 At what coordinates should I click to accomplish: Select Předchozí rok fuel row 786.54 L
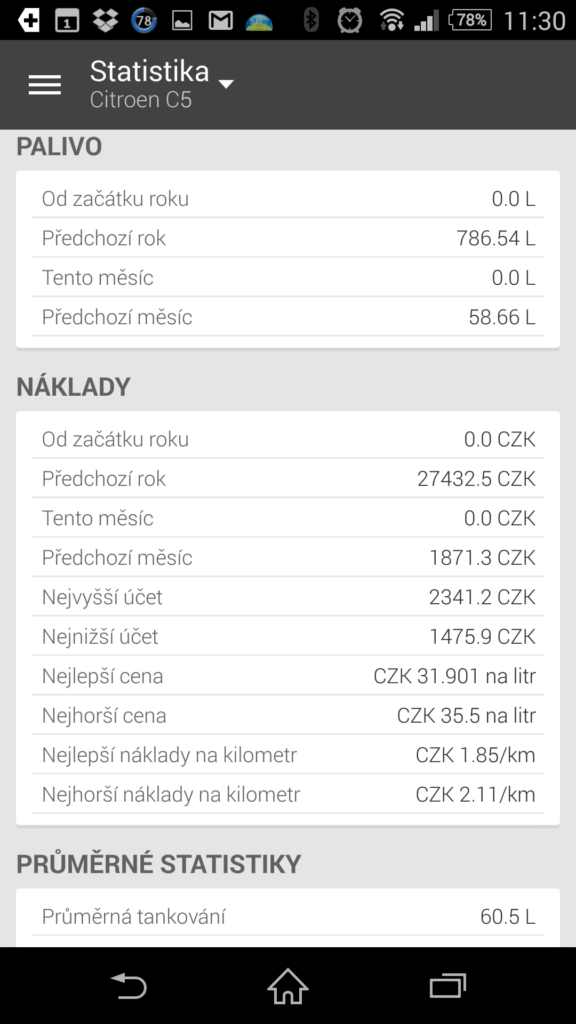[288, 238]
